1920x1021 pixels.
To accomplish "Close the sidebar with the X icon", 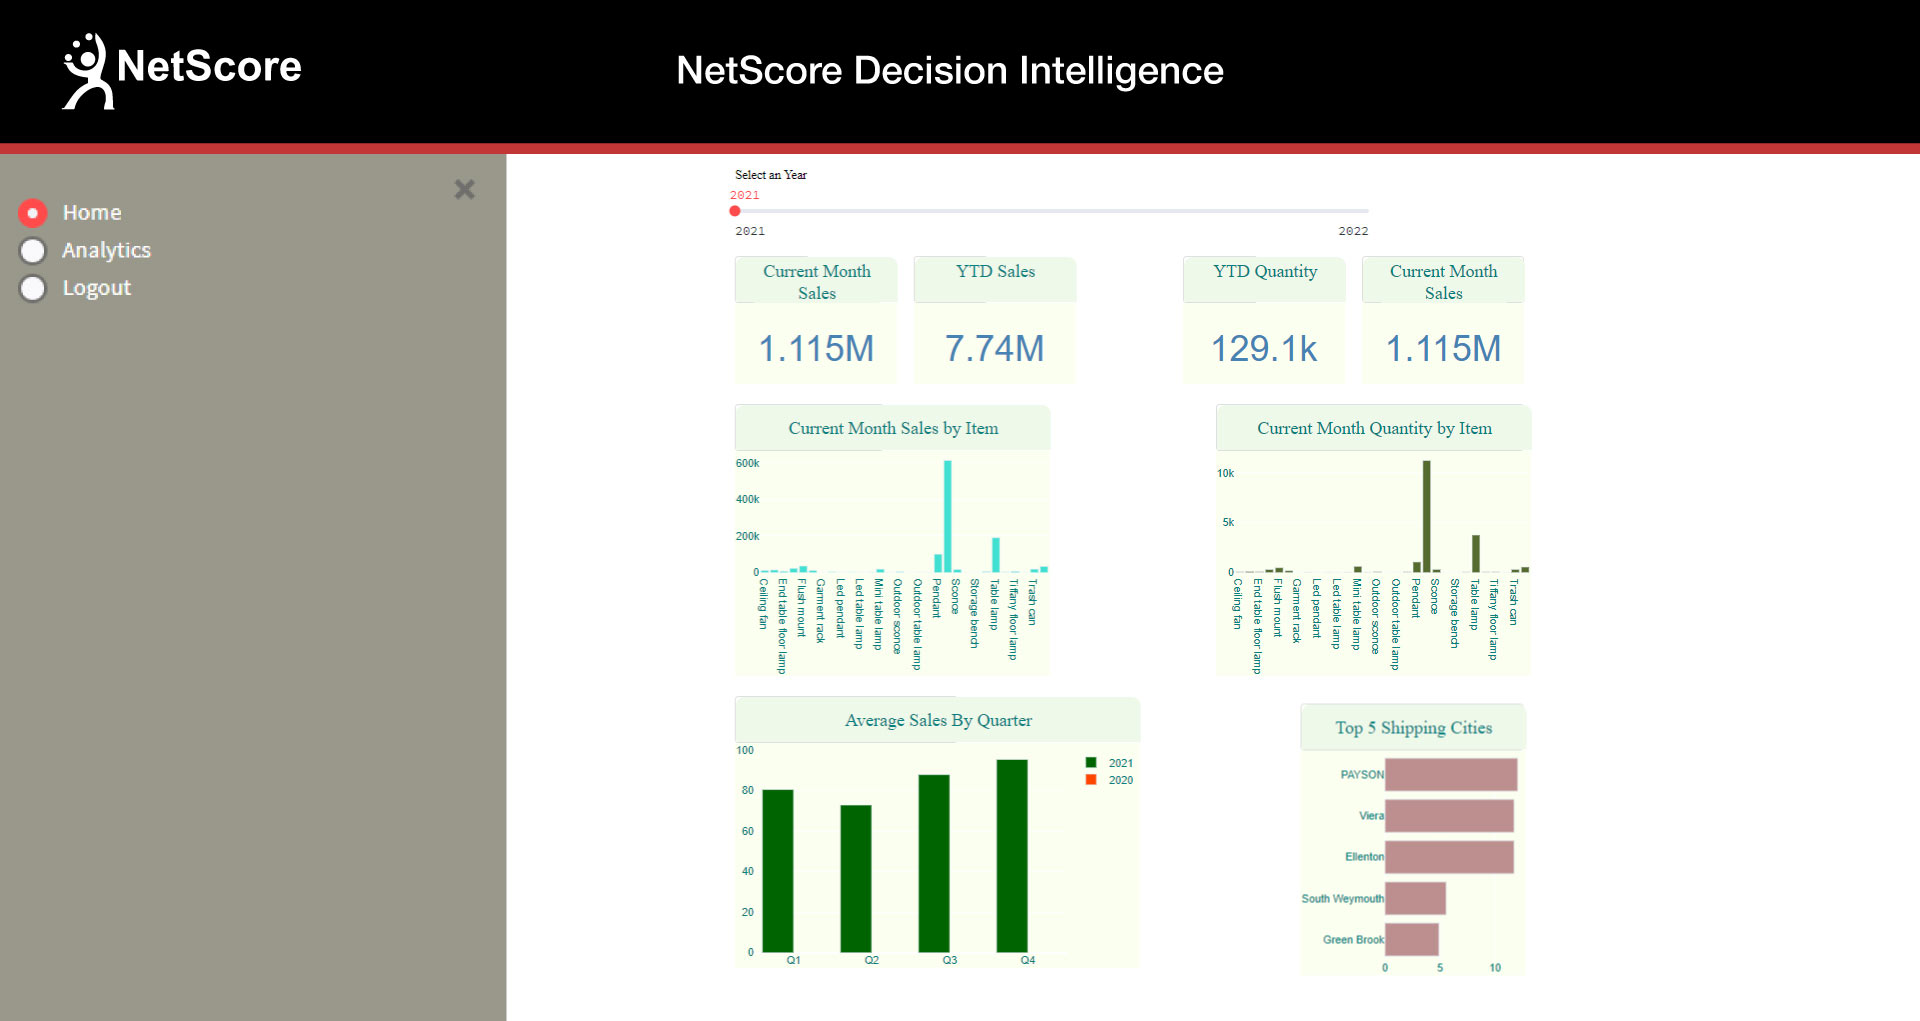I will click(x=464, y=189).
